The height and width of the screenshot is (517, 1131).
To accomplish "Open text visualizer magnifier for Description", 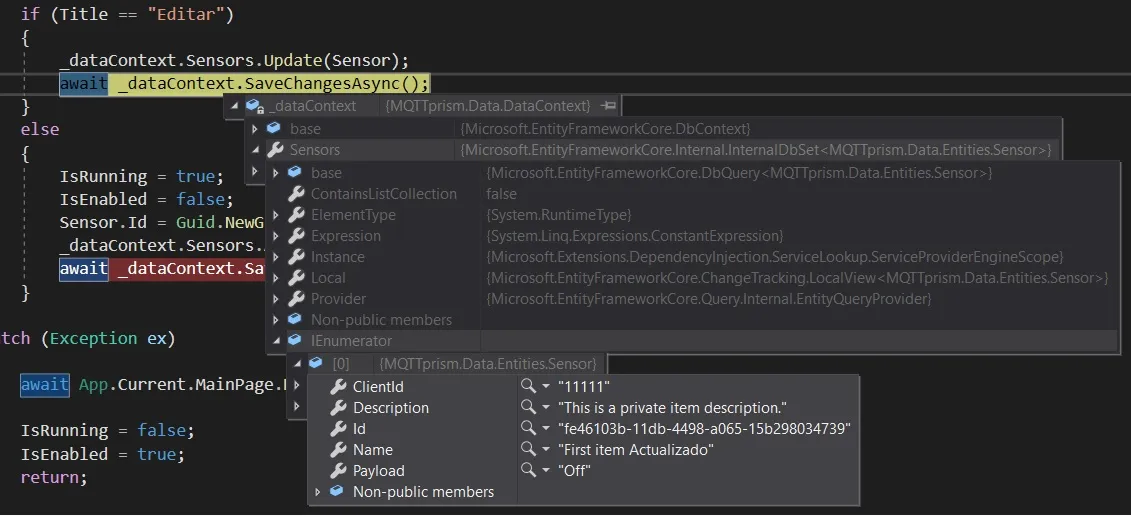I will [528, 407].
